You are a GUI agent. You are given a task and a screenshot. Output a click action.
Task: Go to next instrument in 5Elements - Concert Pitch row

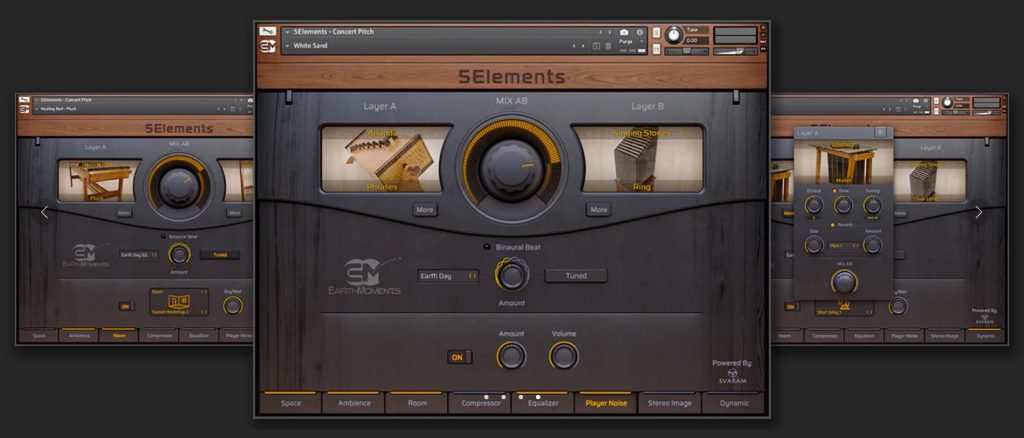610,32
